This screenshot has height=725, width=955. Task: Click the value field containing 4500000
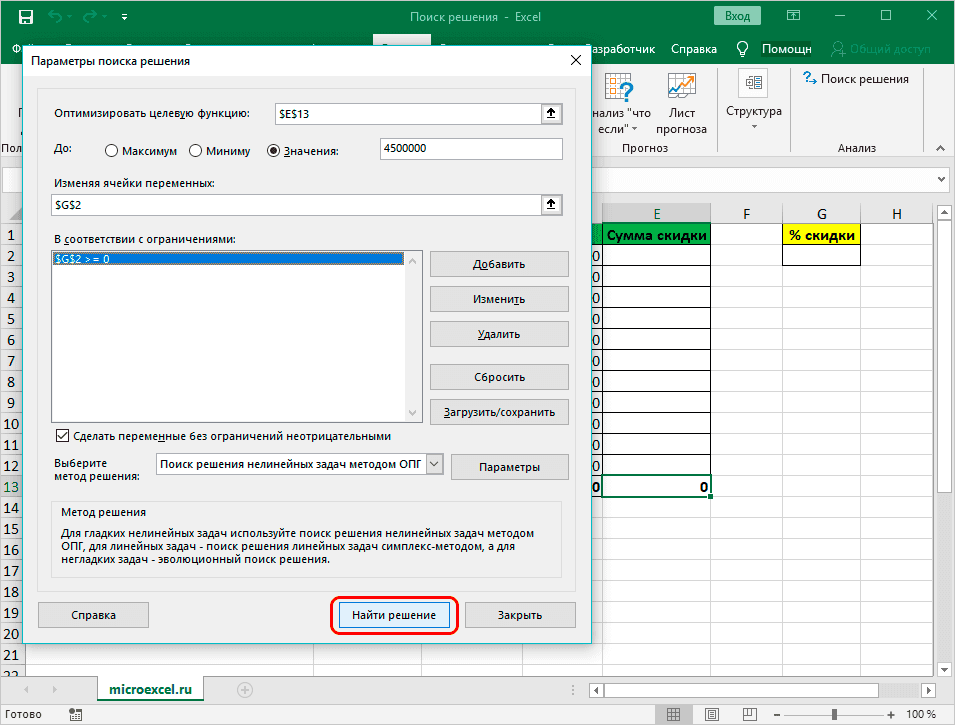[471, 149]
